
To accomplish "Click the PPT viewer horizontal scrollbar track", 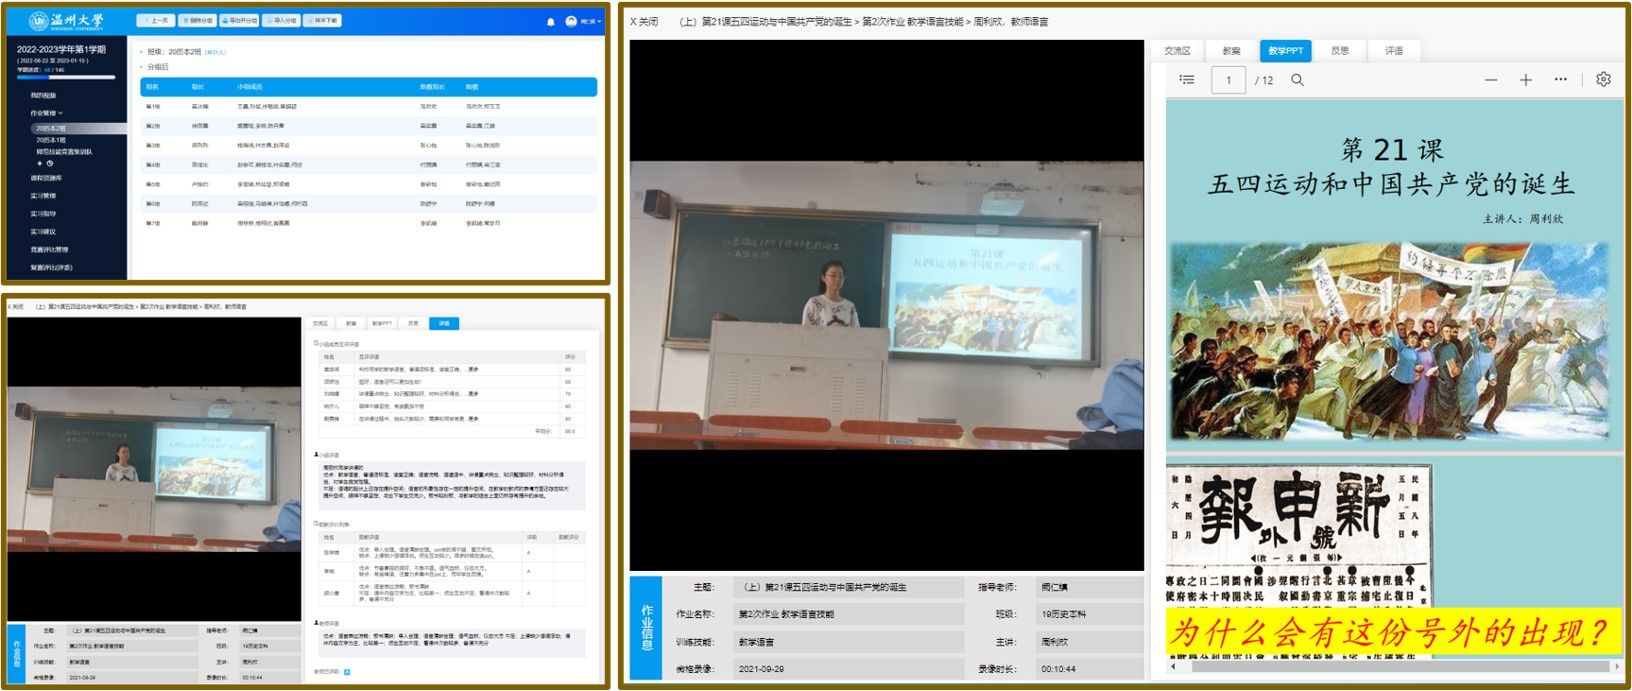I will [1394, 666].
